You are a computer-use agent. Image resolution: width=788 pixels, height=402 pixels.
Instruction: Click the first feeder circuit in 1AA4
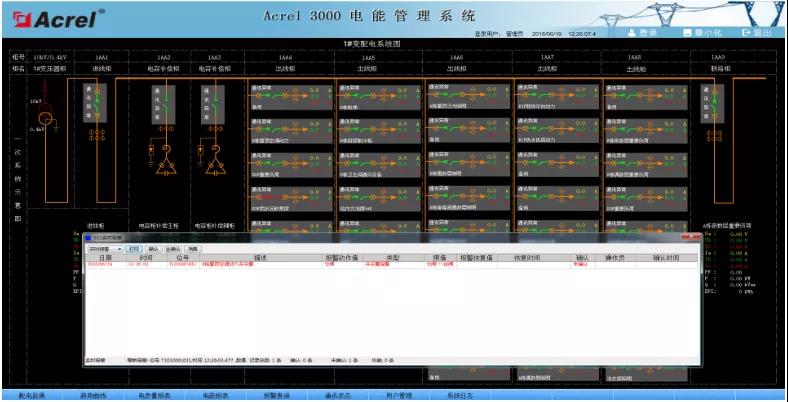click(291, 97)
